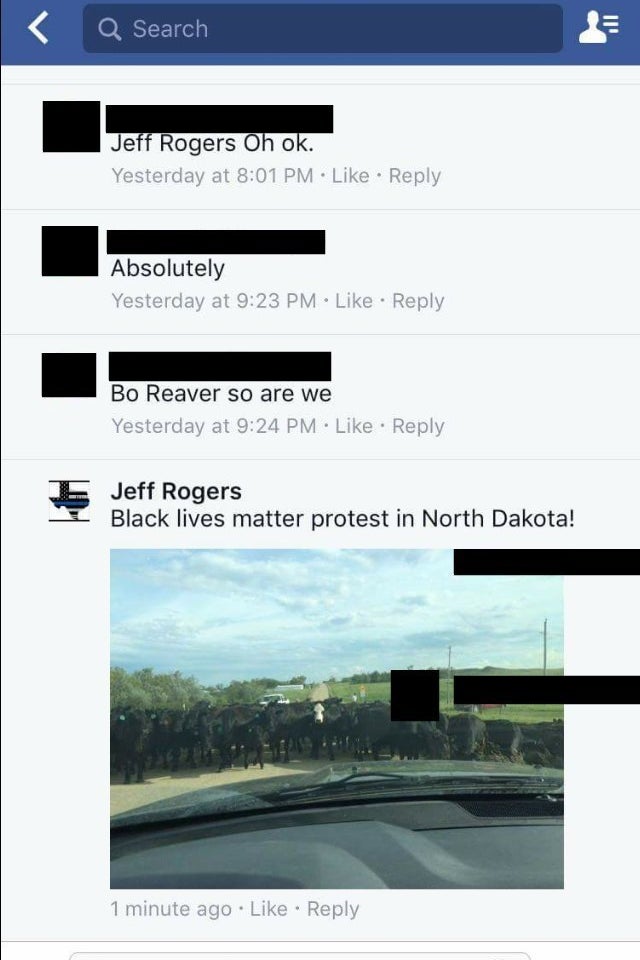This screenshot has height=960, width=640.
Task: Tap the "Bo Reaver" commenter's avatar
Action: pyautogui.click(x=69, y=375)
